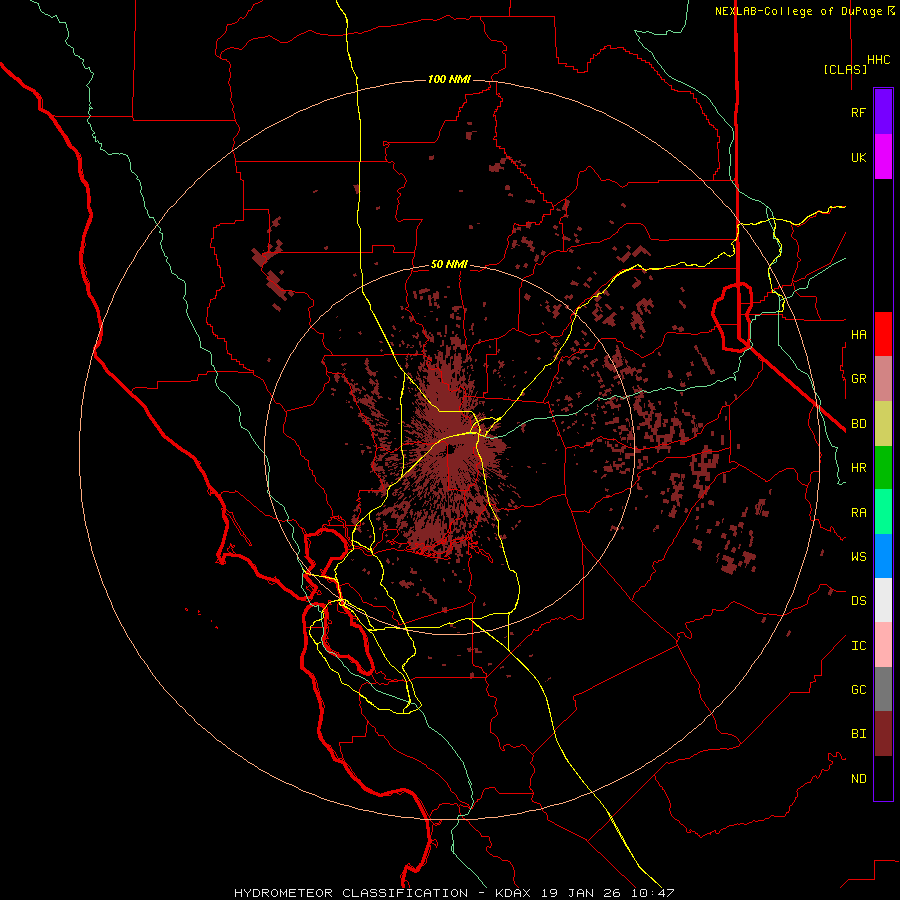Click the HHC product label
Viewport: 900px width, 900px height.
878,60
